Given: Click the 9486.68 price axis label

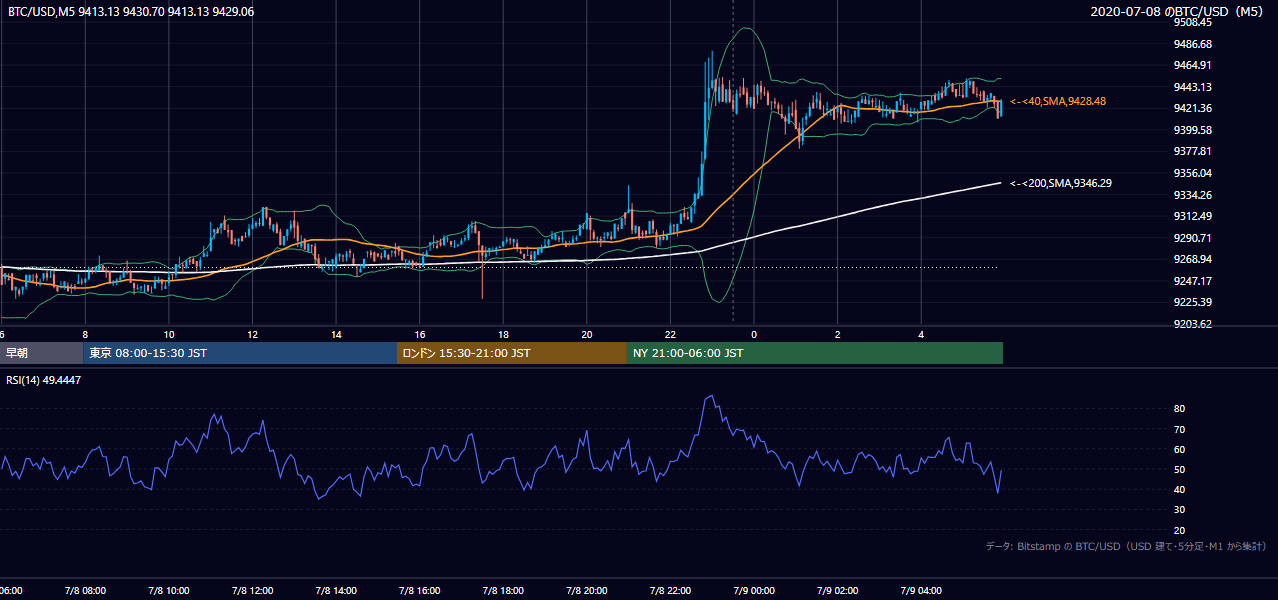Looking at the screenshot, I should click(1193, 44).
